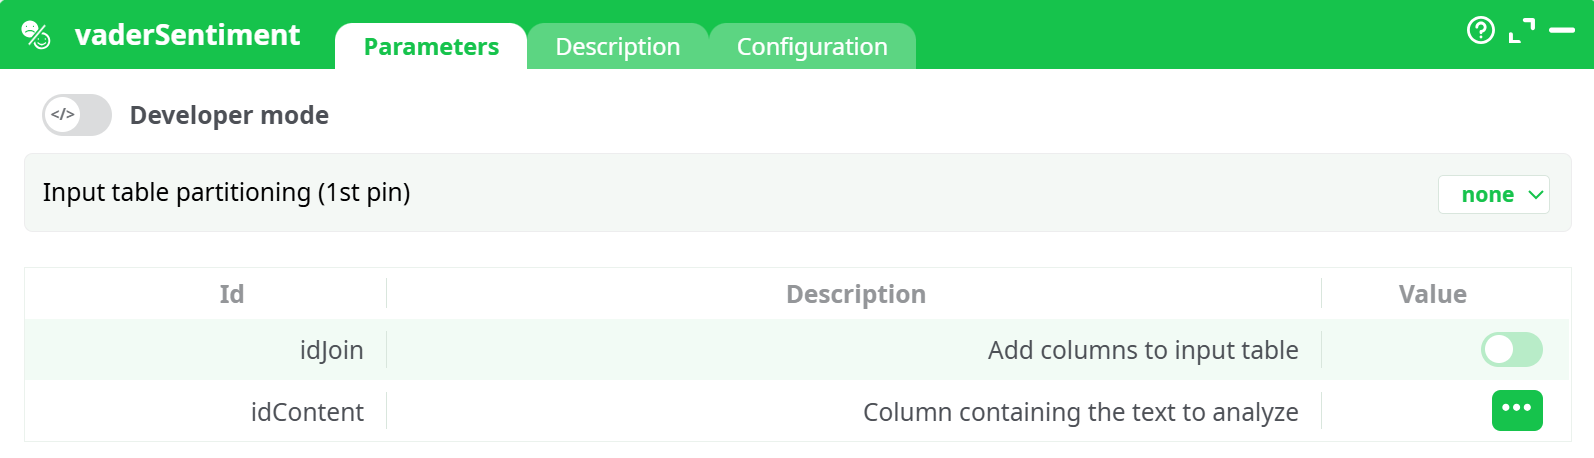Expand the panel to fullscreen
The height and width of the screenshot is (458, 1594).
(1521, 31)
